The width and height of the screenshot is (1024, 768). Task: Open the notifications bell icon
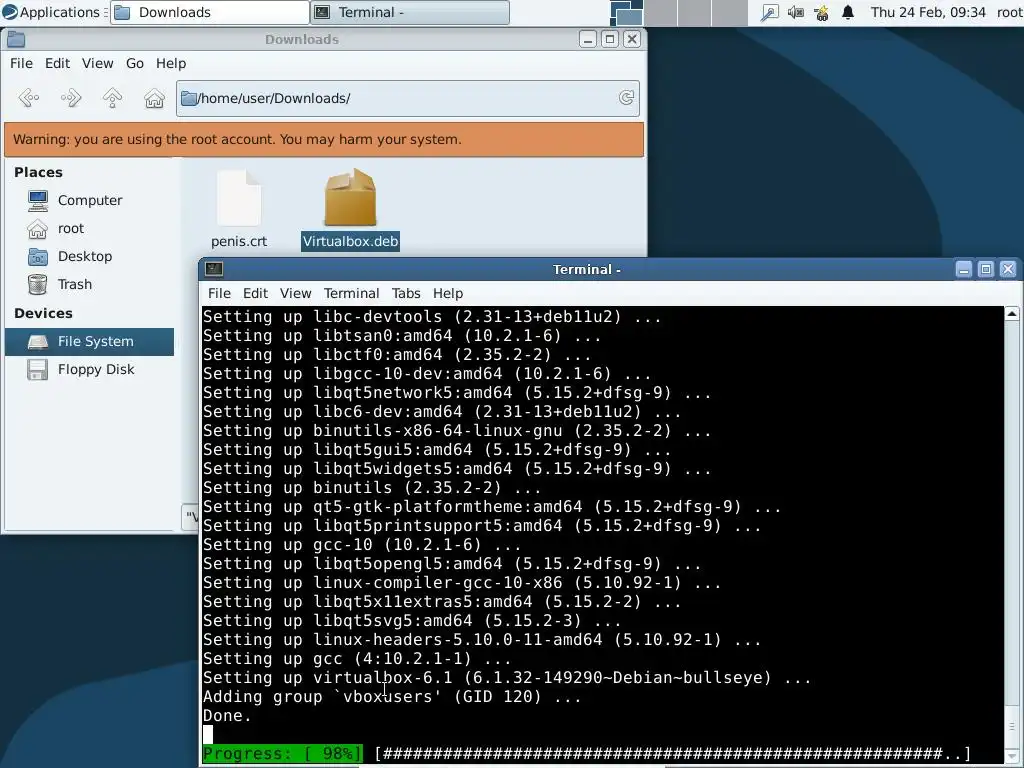tap(848, 12)
